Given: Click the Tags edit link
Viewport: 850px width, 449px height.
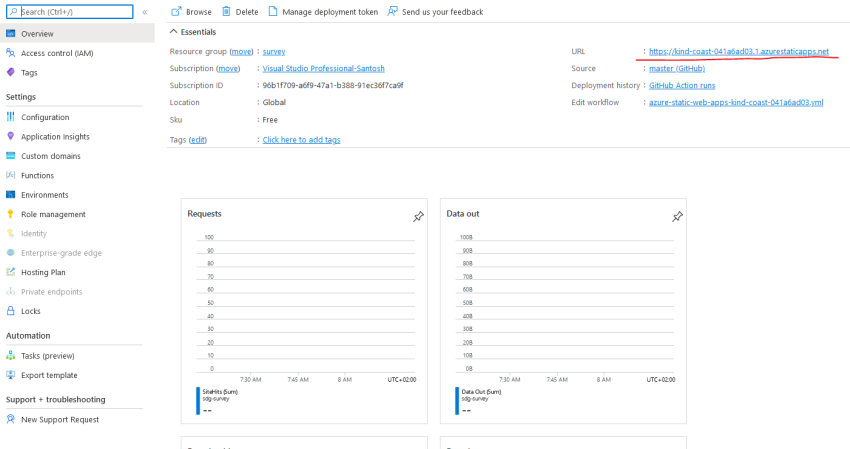Looking at the screenshot, I should [x=198, y=139].
